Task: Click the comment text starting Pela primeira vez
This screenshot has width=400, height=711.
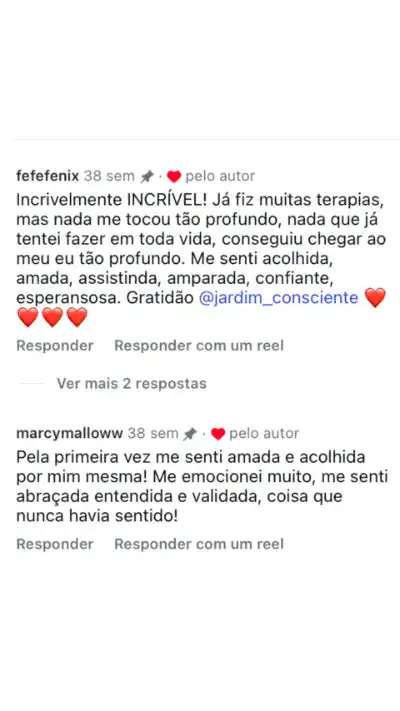Action: pyautogui.click(x=202, y=487)
